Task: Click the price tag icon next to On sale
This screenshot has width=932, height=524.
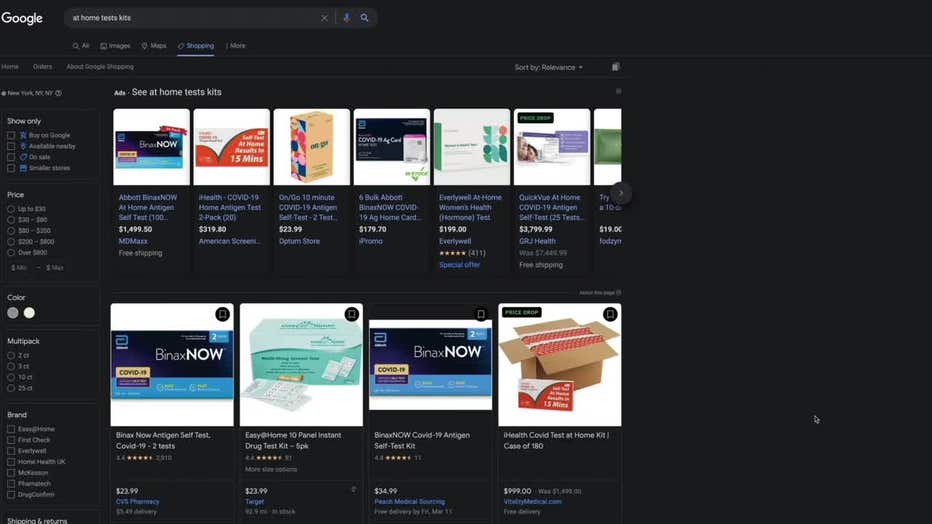Action: coord(23,157)
